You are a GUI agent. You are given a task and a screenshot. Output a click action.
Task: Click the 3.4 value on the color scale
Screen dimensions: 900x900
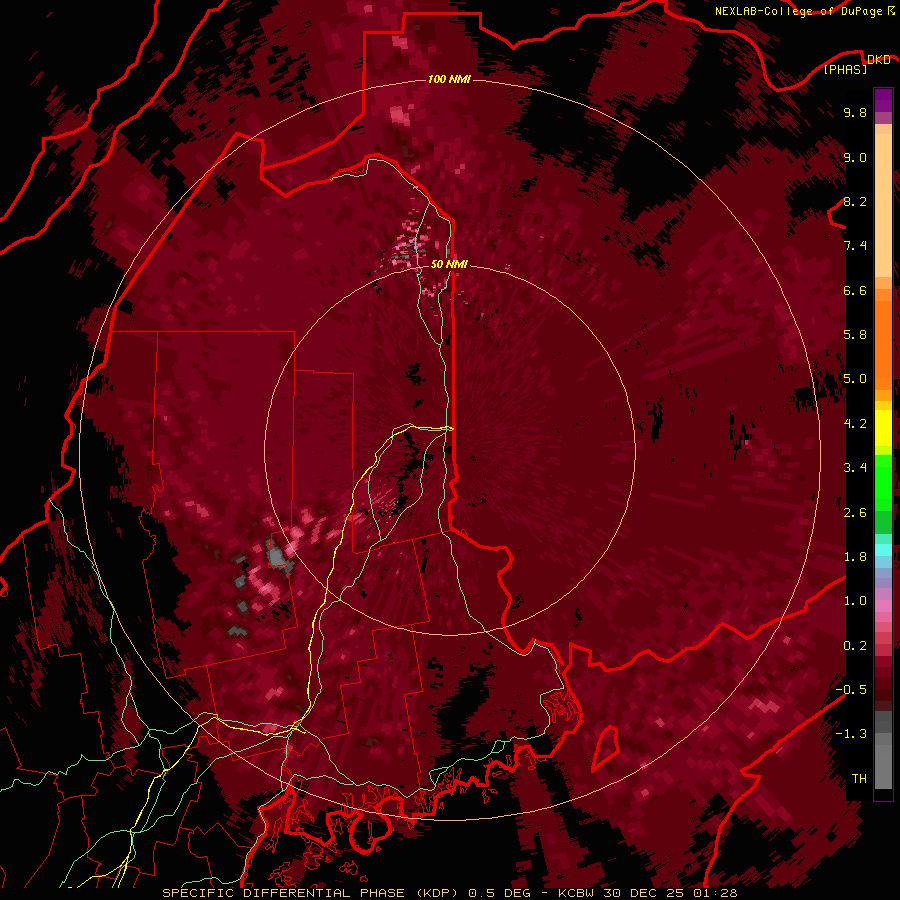(855, 468)
